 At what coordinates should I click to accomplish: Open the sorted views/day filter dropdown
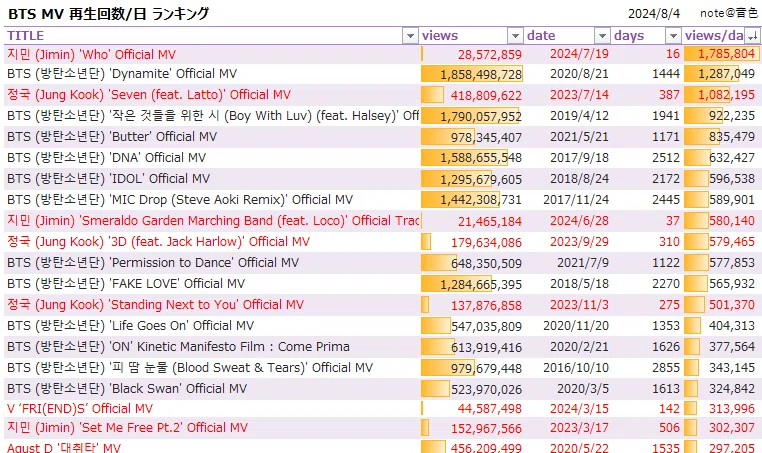tap(752, 36)
